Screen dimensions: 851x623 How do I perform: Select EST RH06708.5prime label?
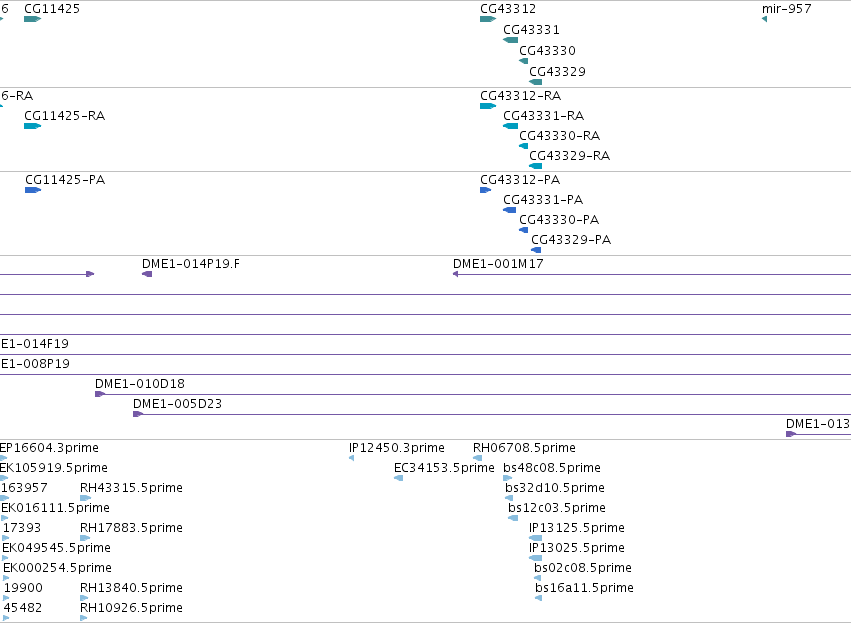524,448
